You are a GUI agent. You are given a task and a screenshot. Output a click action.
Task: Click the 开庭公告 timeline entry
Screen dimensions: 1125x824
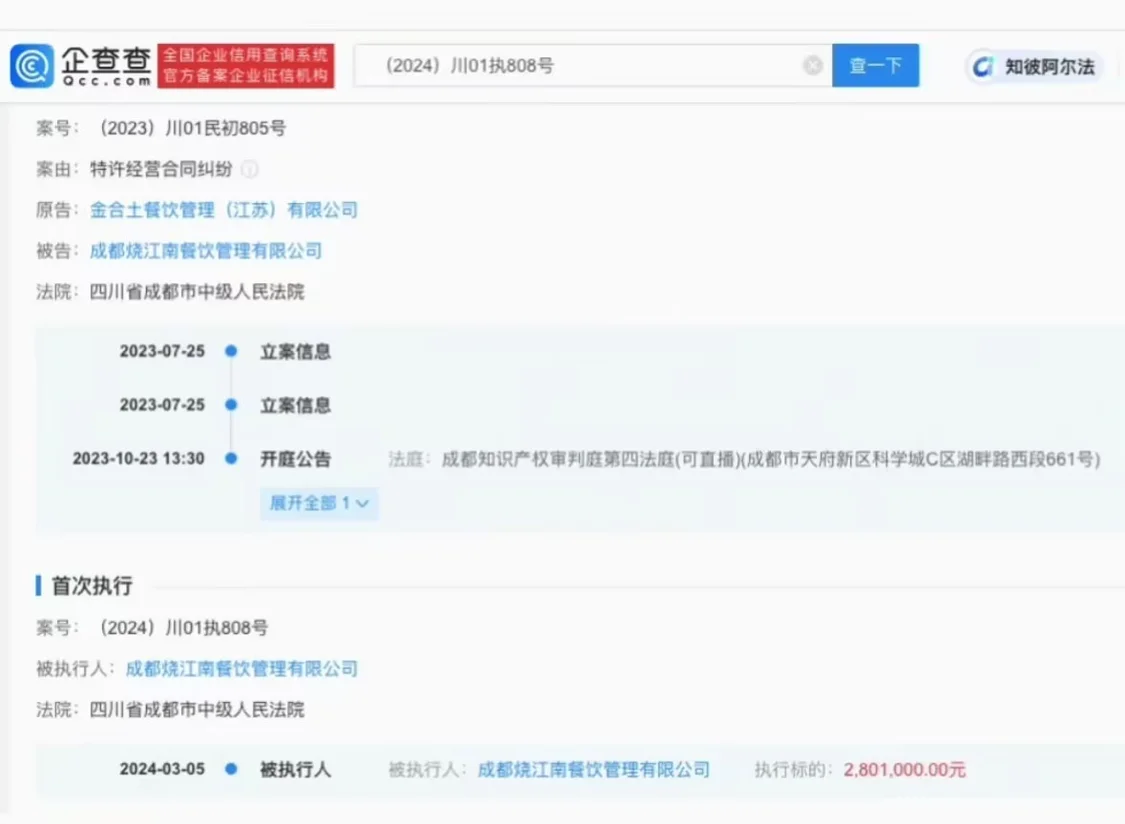(296, 459)
